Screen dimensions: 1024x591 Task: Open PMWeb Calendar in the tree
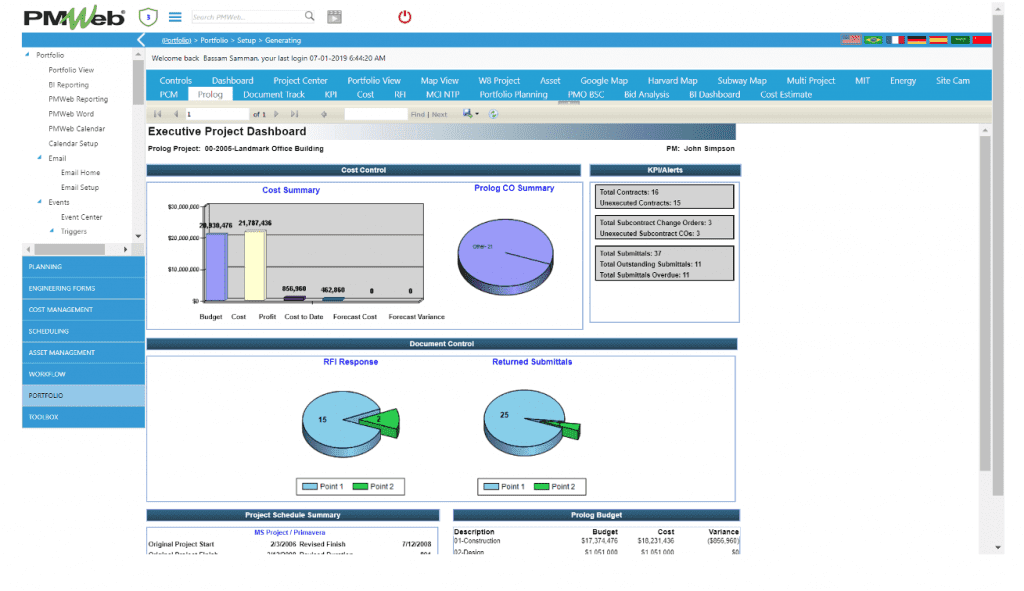click(76, 129)
